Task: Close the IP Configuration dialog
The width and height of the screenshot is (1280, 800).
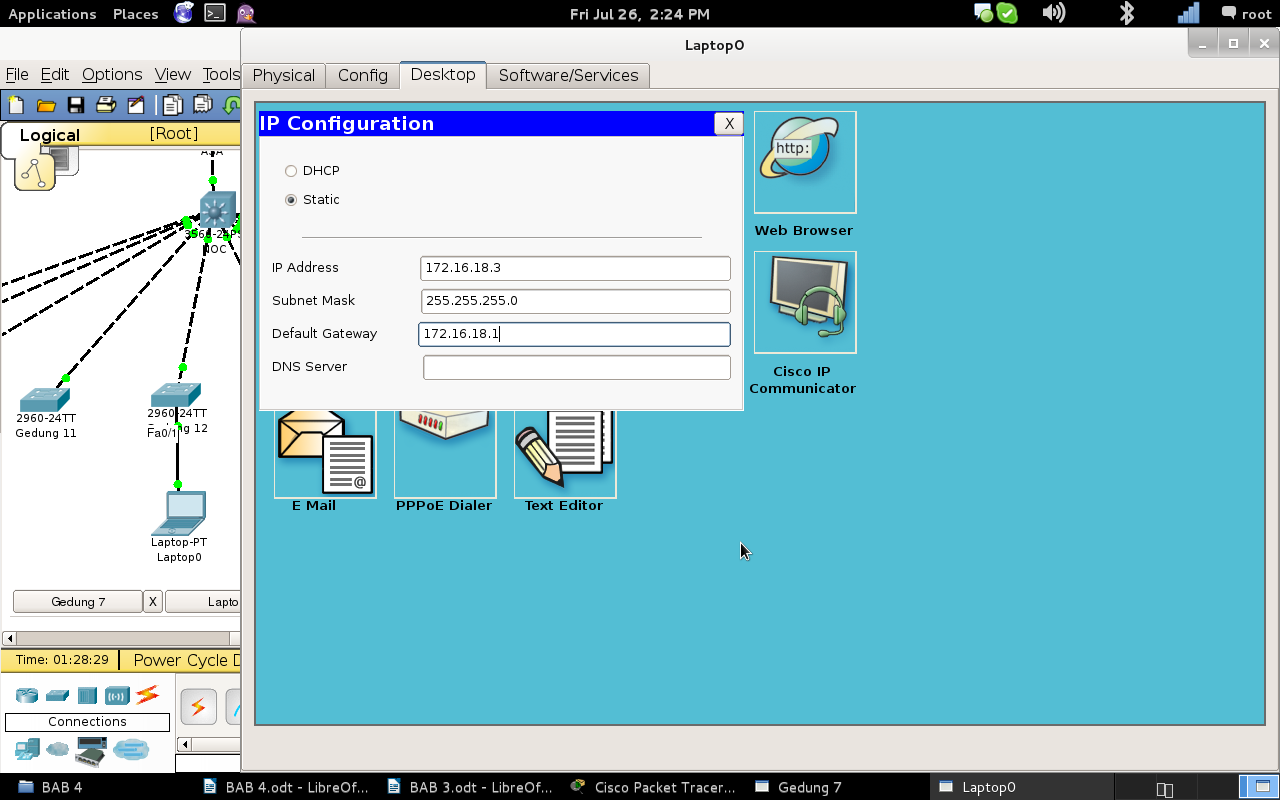Action: (729, 123)
